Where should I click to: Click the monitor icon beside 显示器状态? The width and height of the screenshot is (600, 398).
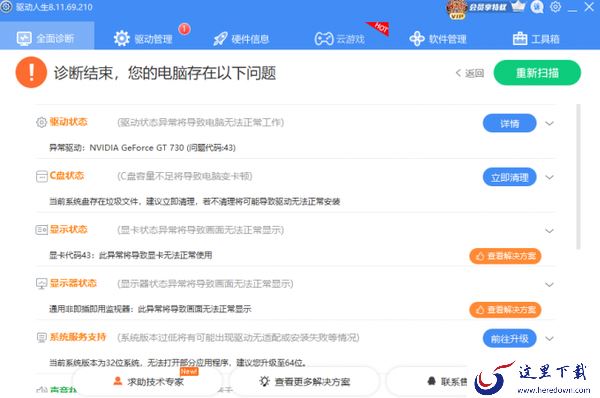41,284
